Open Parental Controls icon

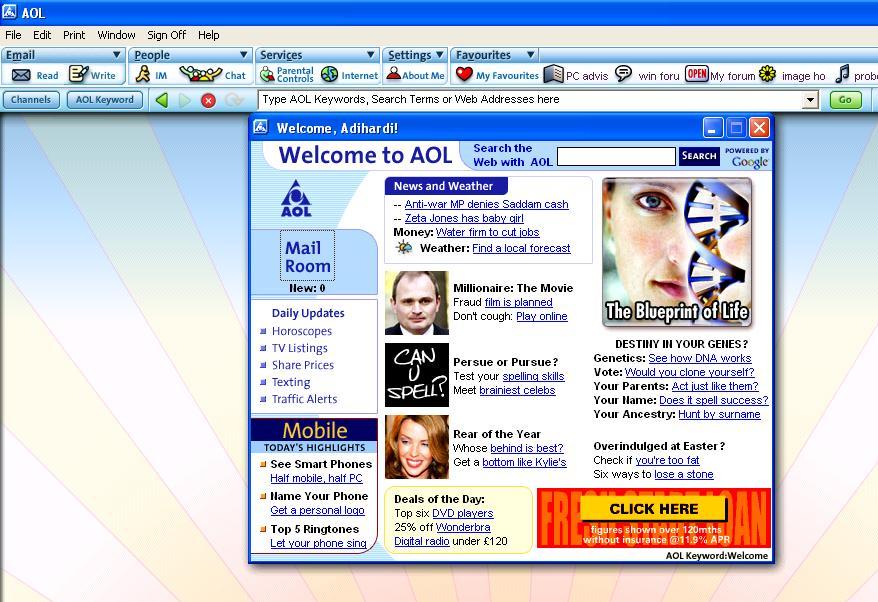(267, 74)
